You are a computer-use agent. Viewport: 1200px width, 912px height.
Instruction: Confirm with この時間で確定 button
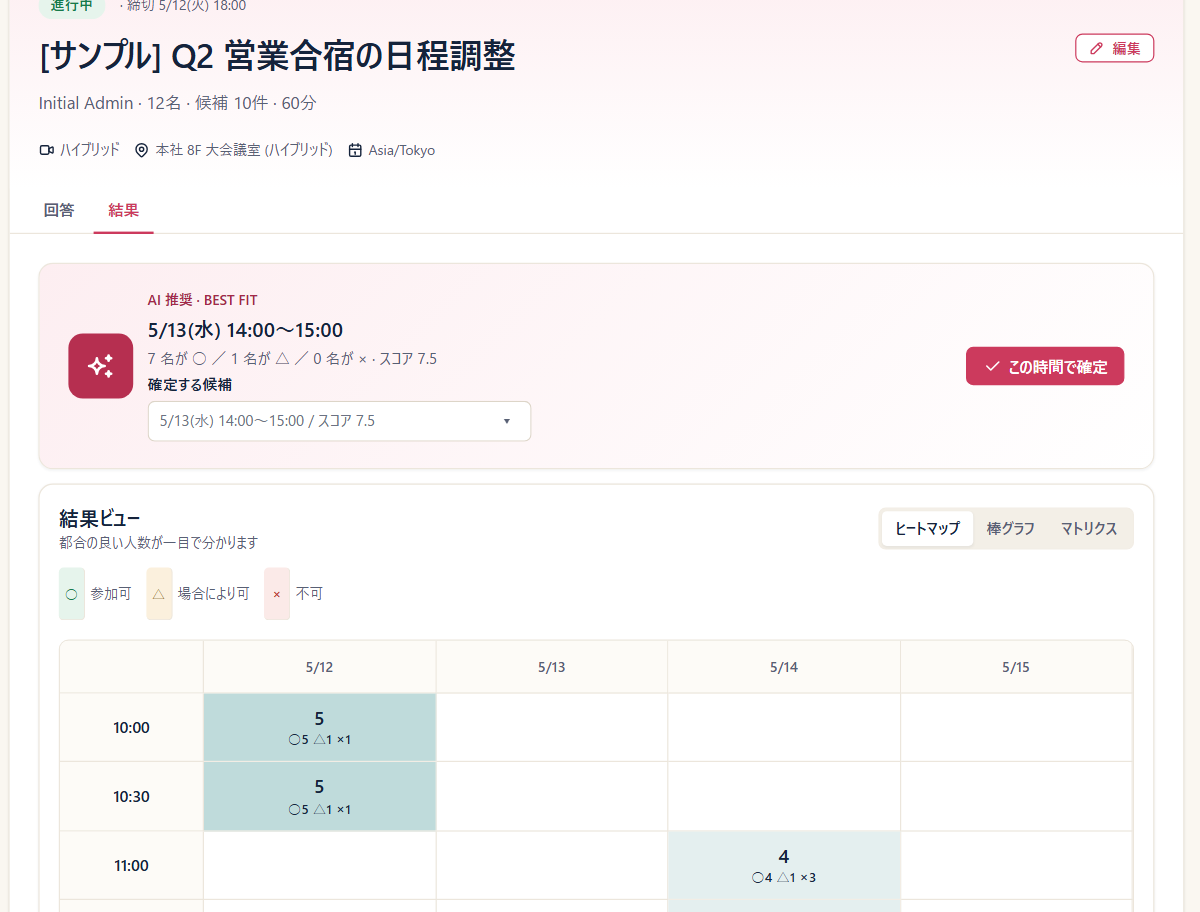1045,366
